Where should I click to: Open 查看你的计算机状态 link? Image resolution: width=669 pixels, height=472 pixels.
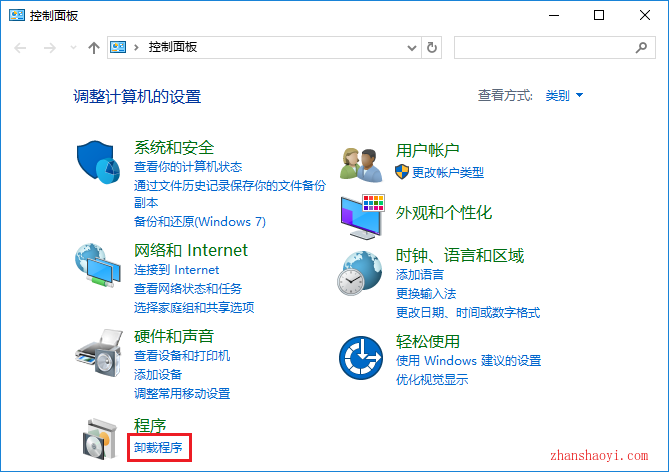click(188, 166)
